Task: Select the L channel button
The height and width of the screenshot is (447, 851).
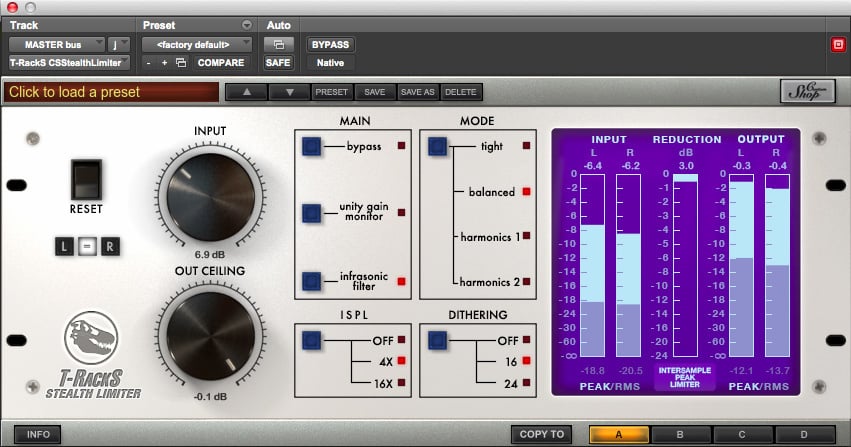Action: click(x=65, y=244)
